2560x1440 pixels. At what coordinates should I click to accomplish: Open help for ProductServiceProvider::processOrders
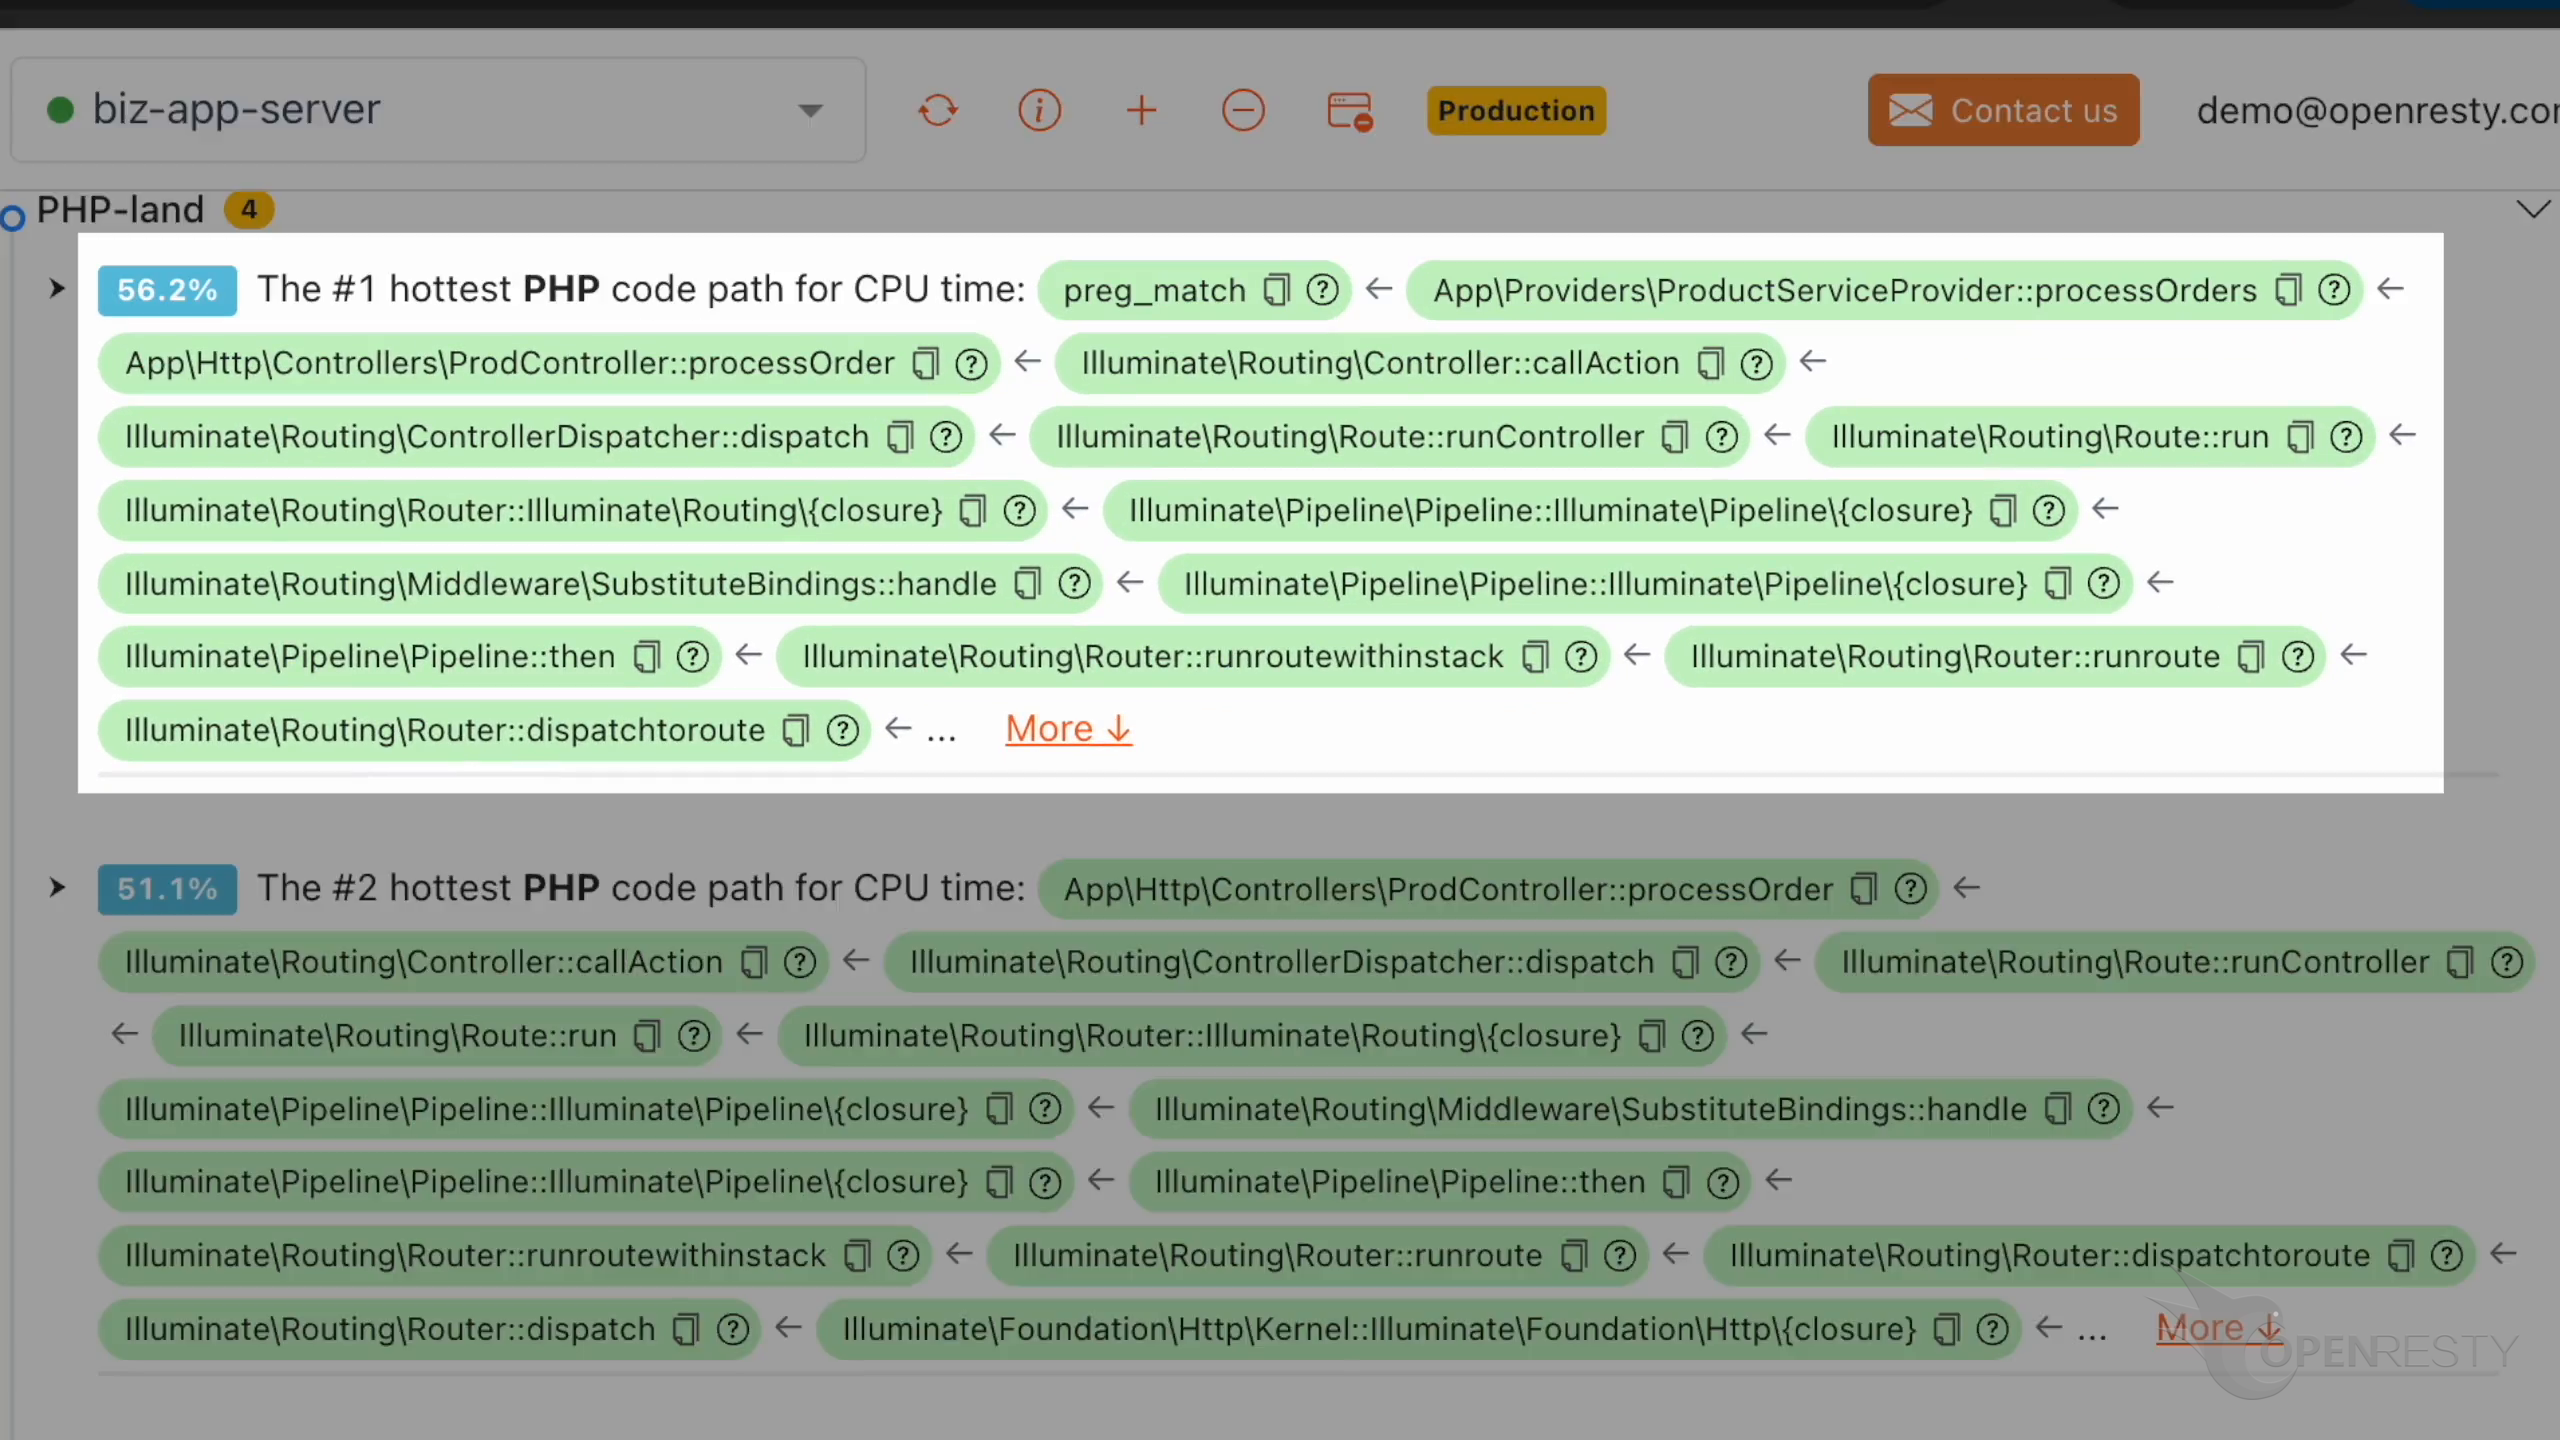(x=2334, y=290)
